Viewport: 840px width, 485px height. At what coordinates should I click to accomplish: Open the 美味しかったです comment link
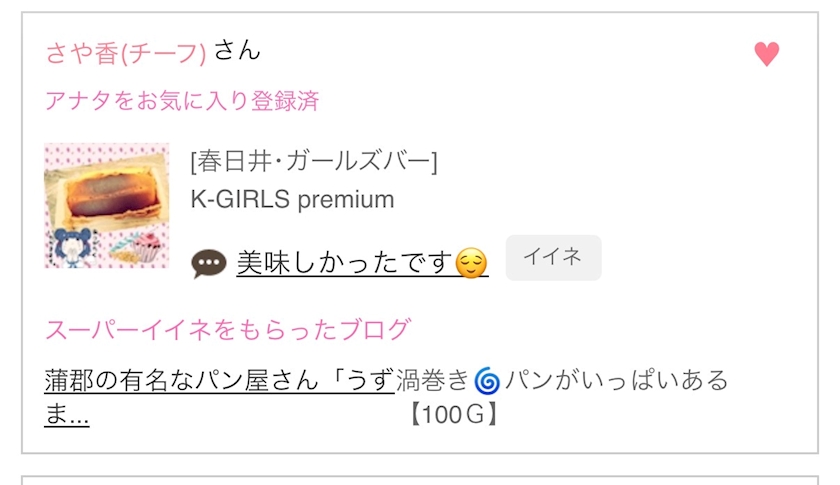coord(345,263)
